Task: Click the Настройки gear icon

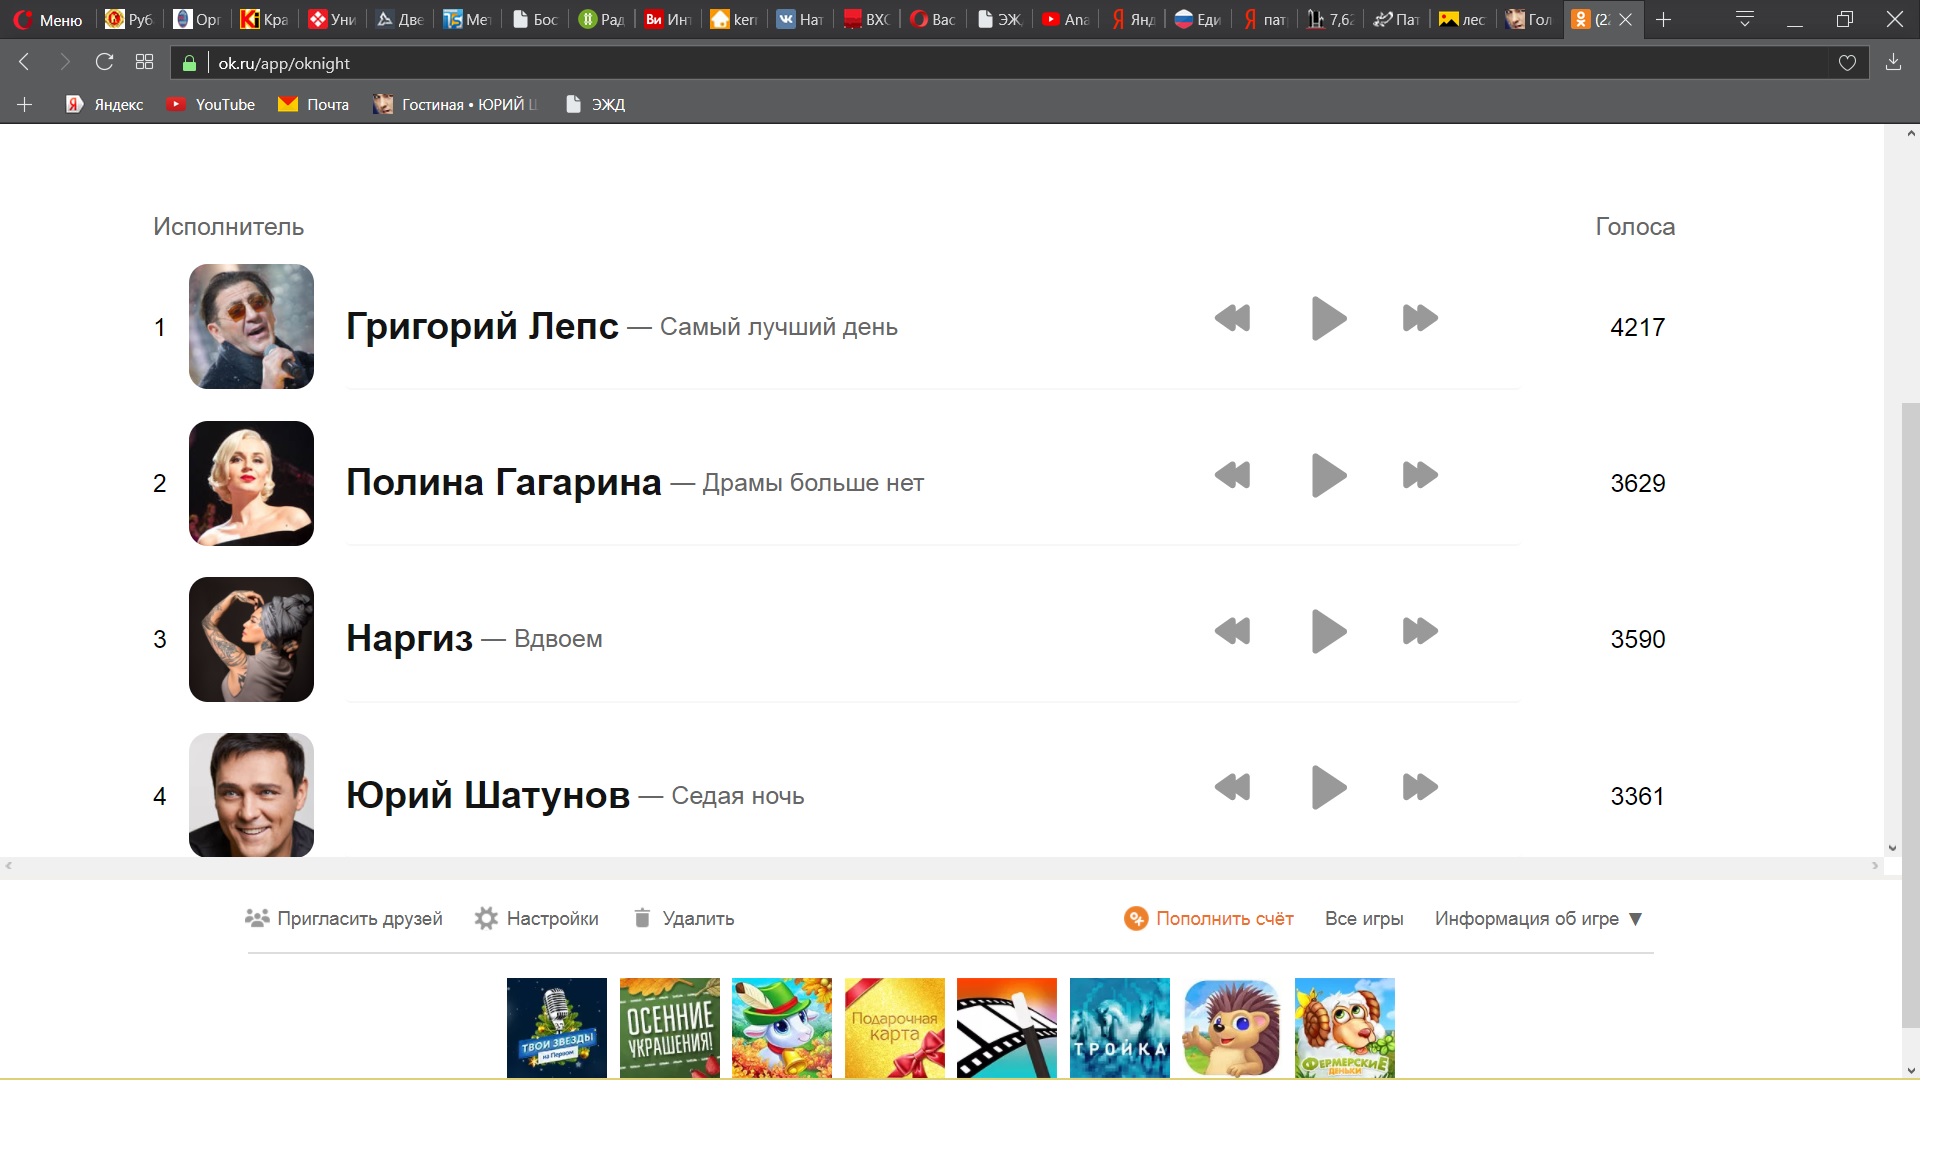Action: 486,918
